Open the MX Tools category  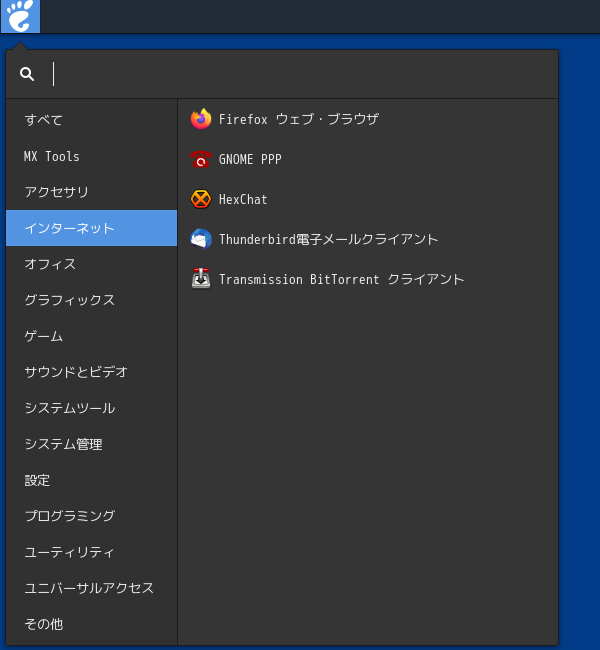pyautogui.click(x=92, y=156)
